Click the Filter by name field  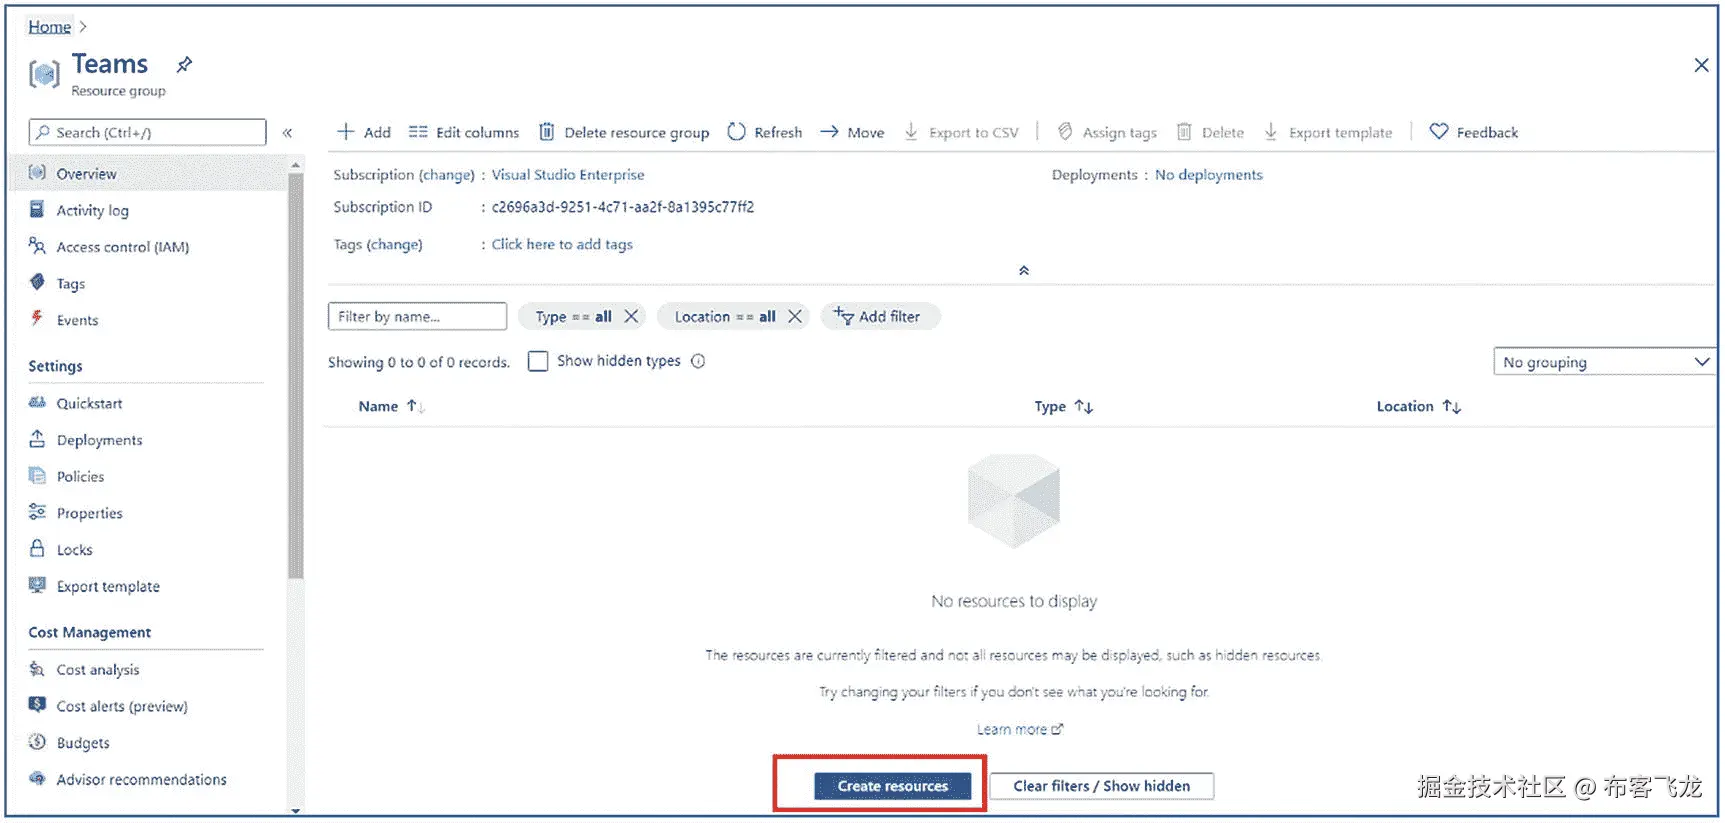tap(417, 316)
